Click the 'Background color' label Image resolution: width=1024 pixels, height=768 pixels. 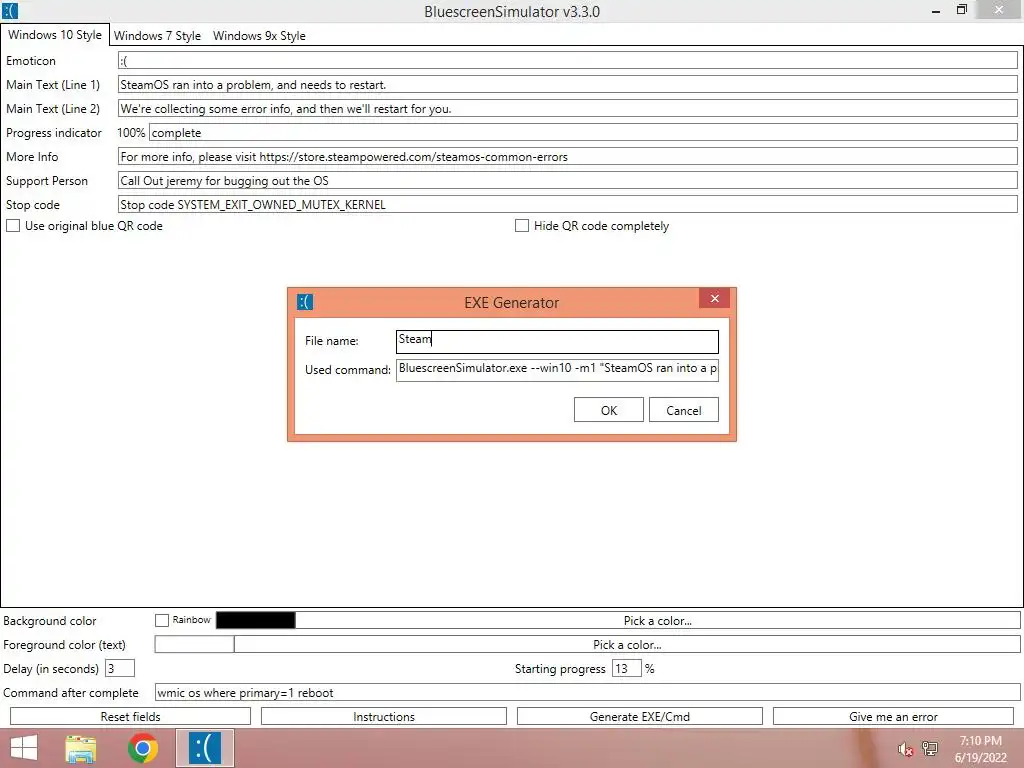click(50, 621)
